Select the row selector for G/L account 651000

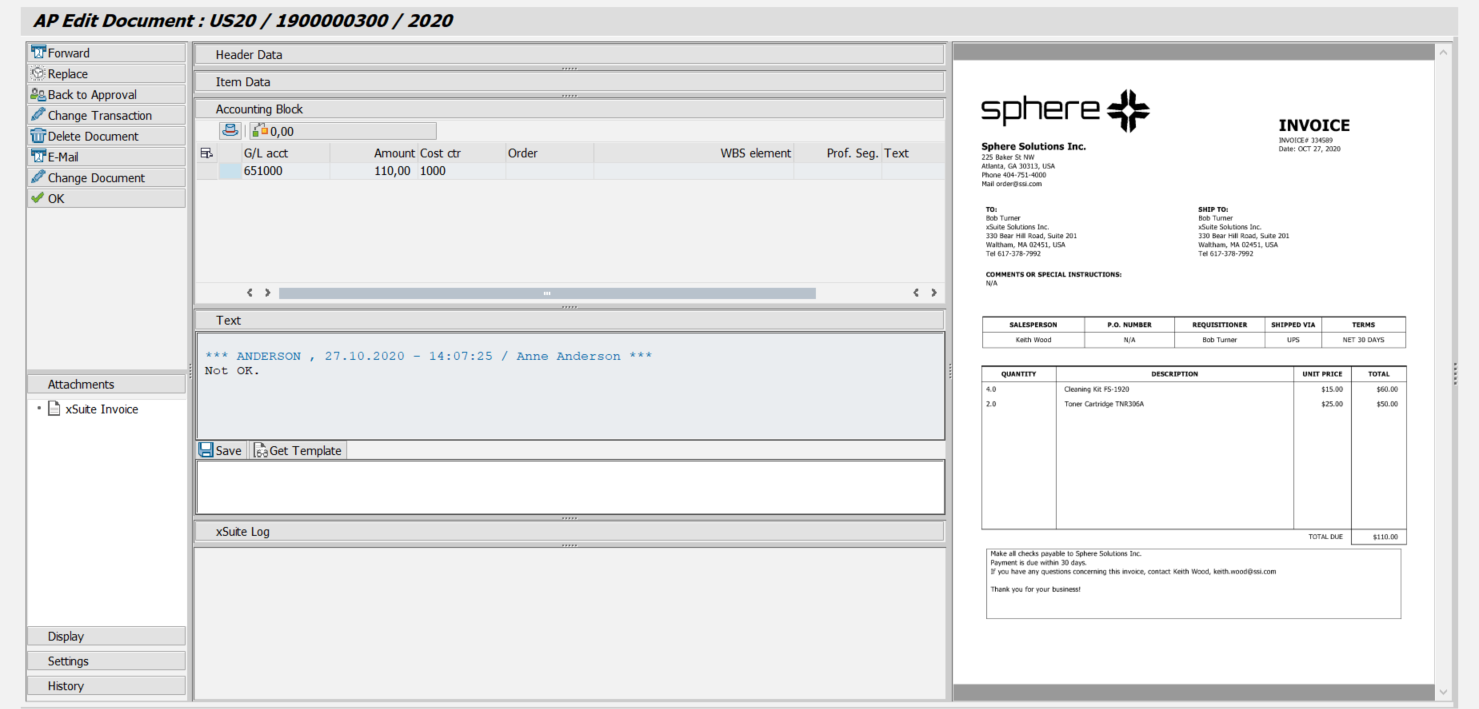[x=229, y=171]
